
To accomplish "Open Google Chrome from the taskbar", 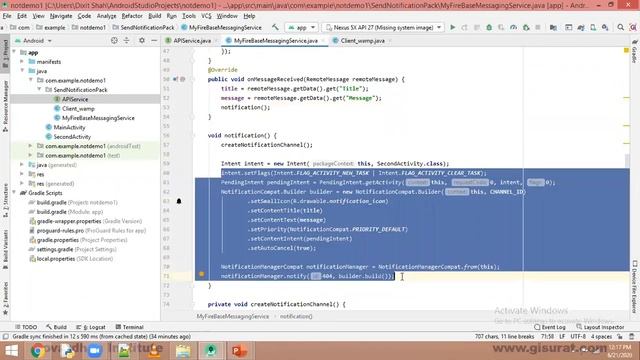I will (x=38, y=351).
